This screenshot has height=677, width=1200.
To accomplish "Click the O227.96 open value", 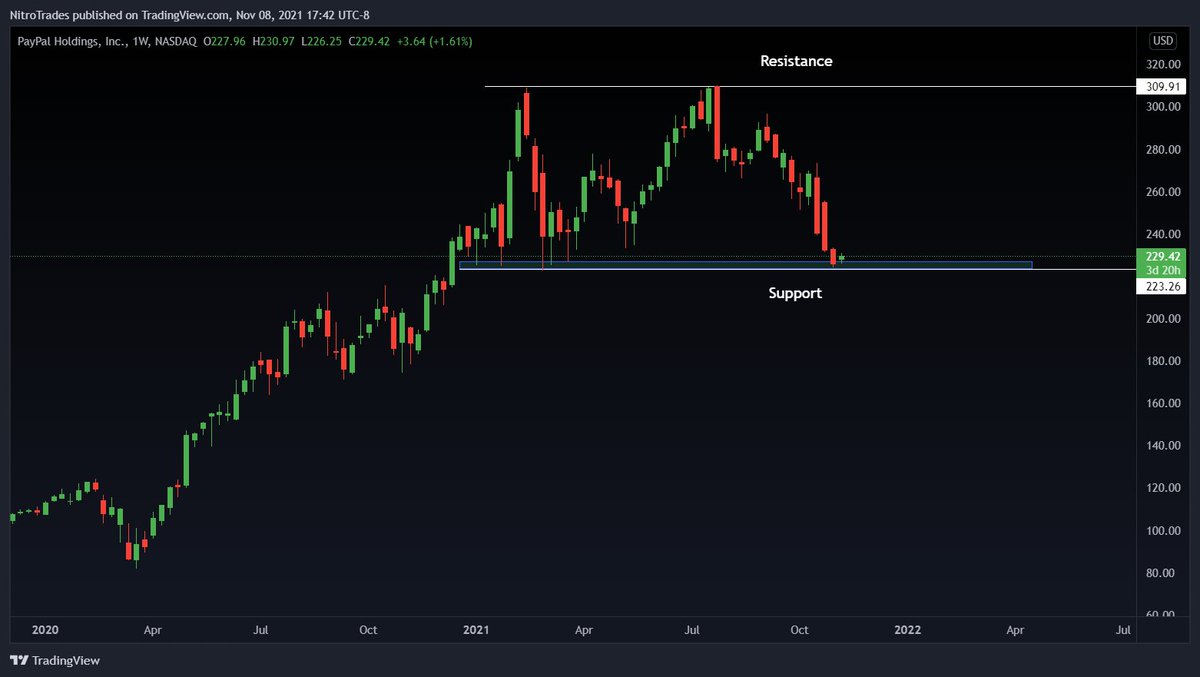I will tap(227, 41).
